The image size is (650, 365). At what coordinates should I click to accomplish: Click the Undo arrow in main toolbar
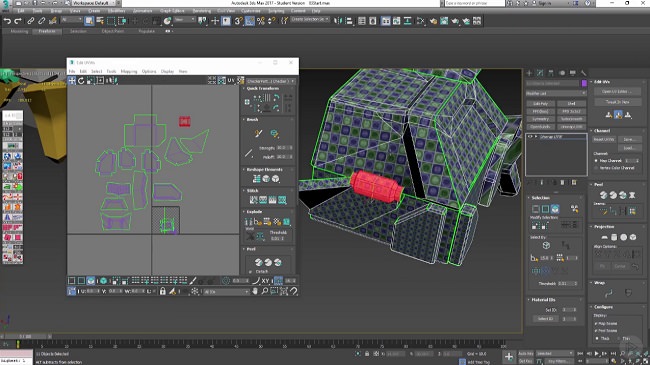[x=7, y=21]
